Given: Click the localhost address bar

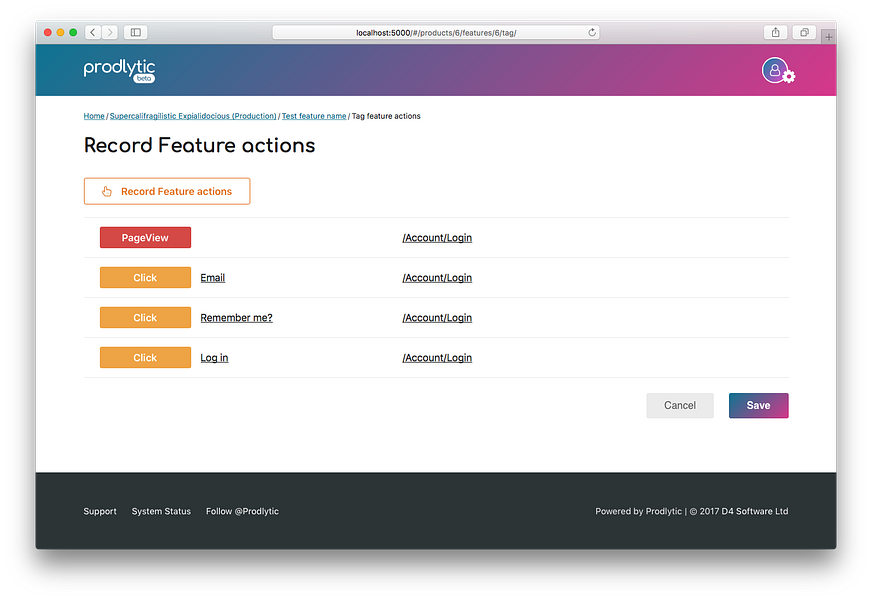Looking at the screenshot, I should (436, 33).
